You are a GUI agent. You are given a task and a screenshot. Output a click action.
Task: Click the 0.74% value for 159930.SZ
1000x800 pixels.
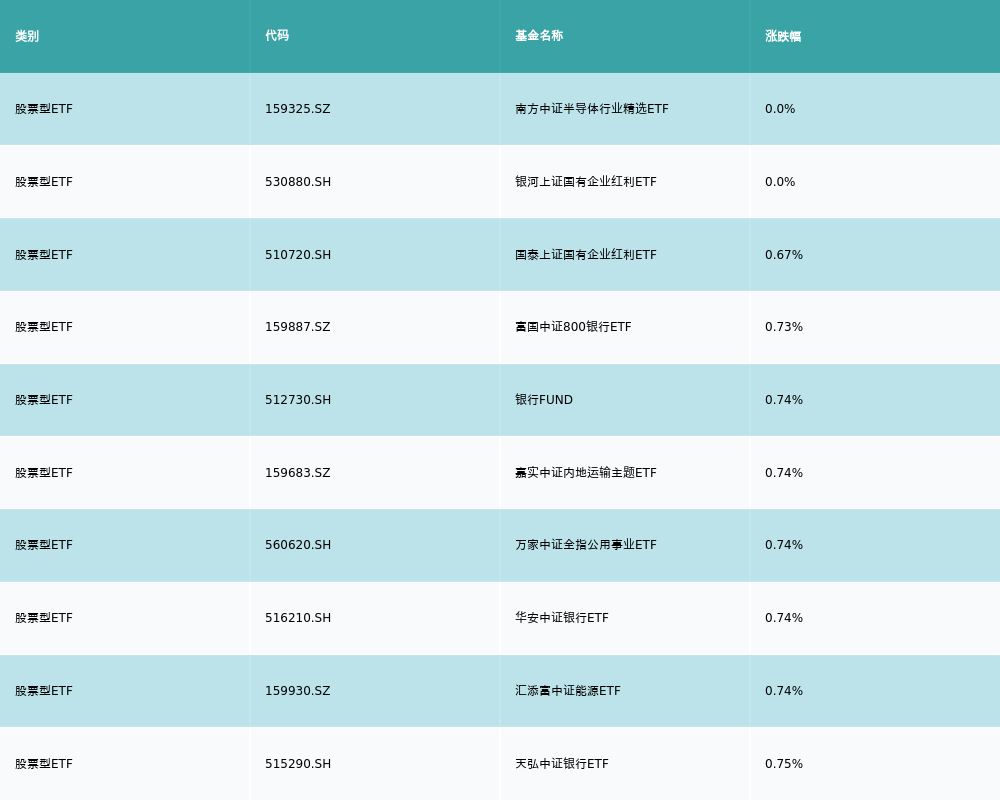(784, 691)
